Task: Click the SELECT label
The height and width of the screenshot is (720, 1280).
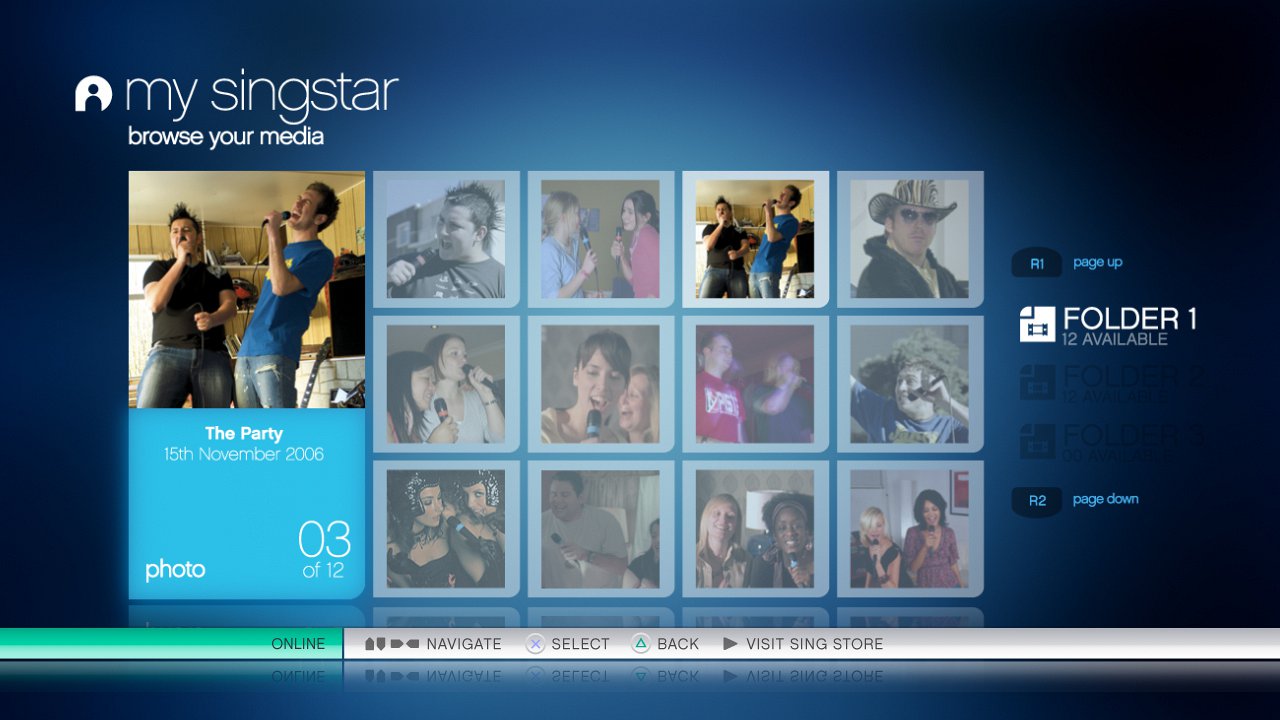Action: tap(580, 644)
